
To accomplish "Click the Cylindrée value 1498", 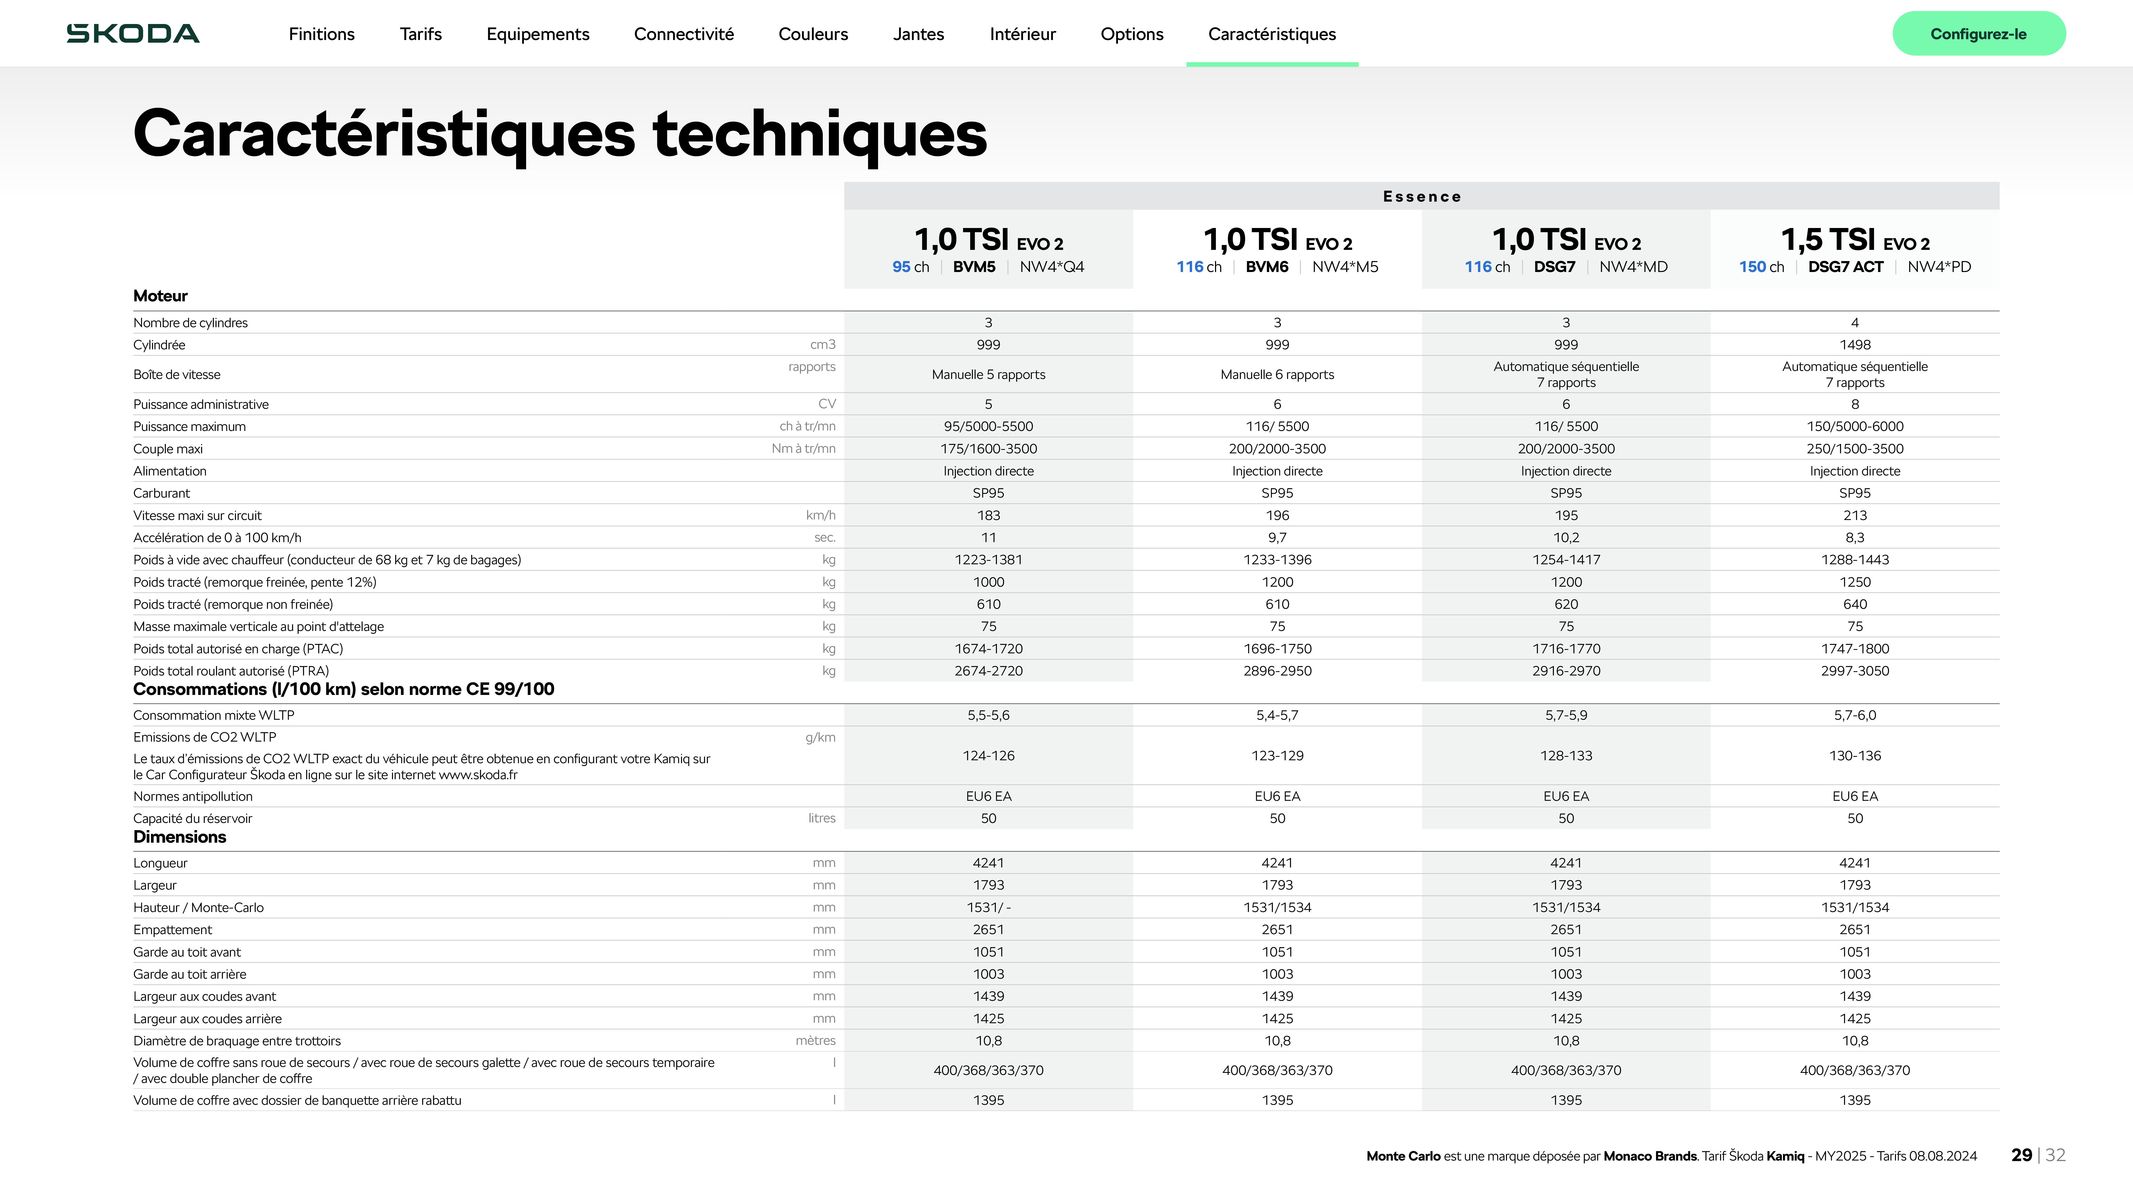I will point(1855,345).
